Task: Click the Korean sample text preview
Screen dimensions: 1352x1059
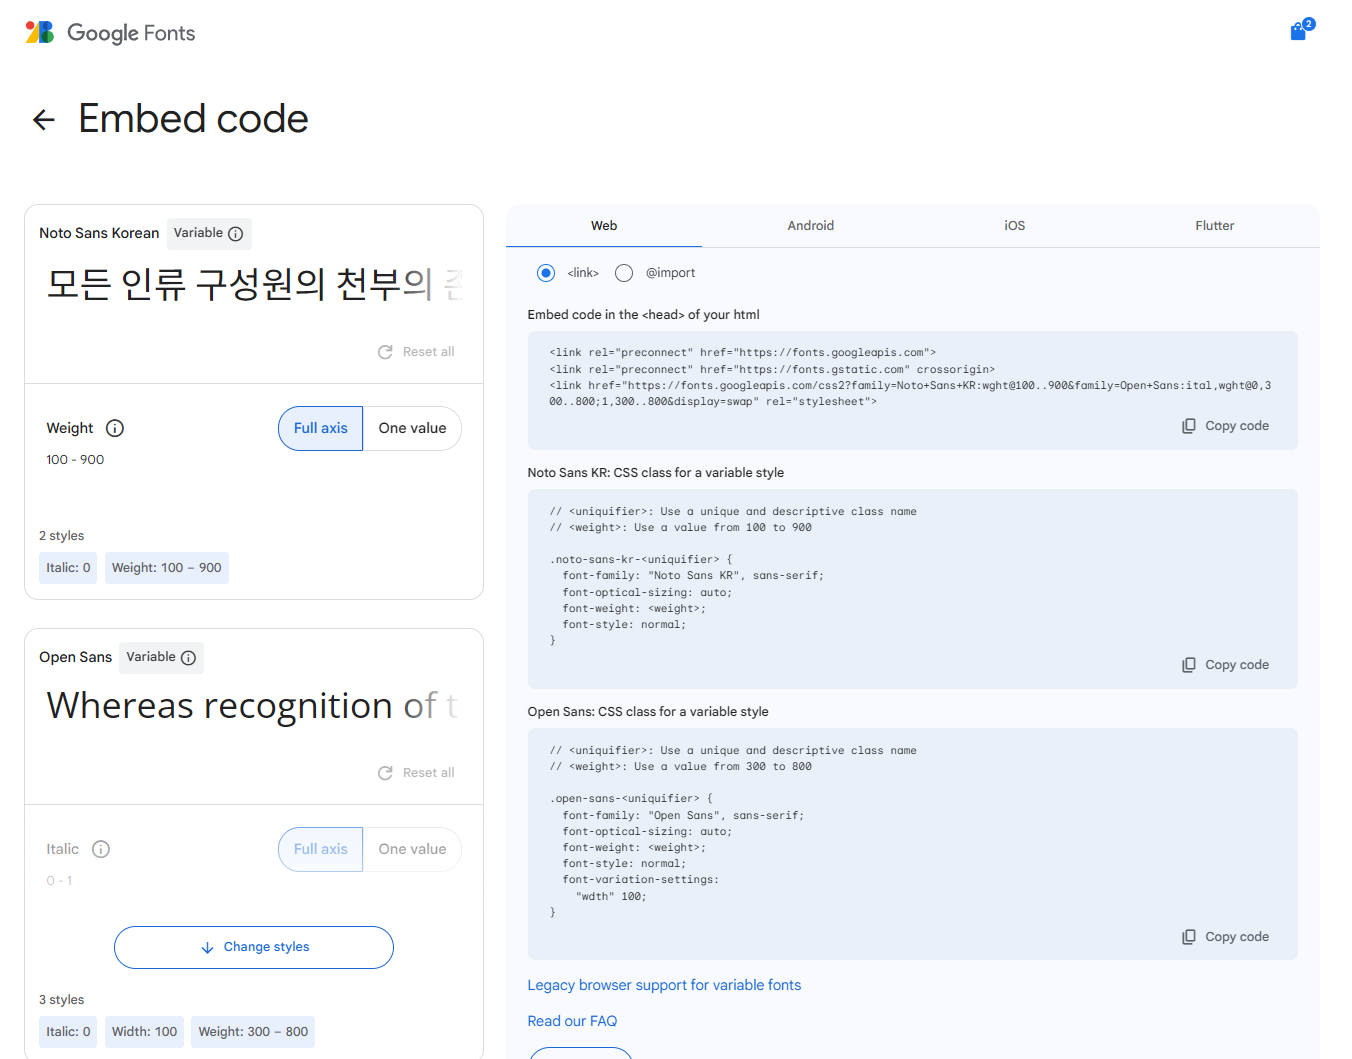Action: (254, 285)
